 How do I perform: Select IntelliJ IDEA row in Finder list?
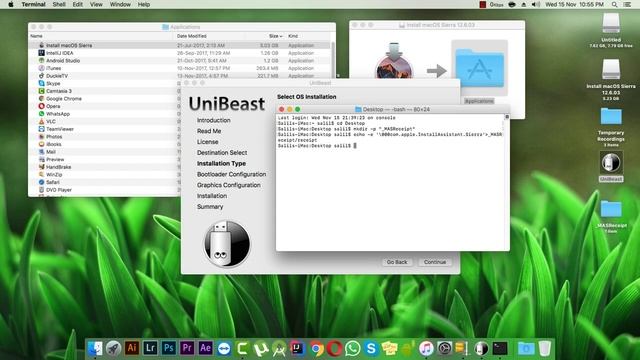180,53
